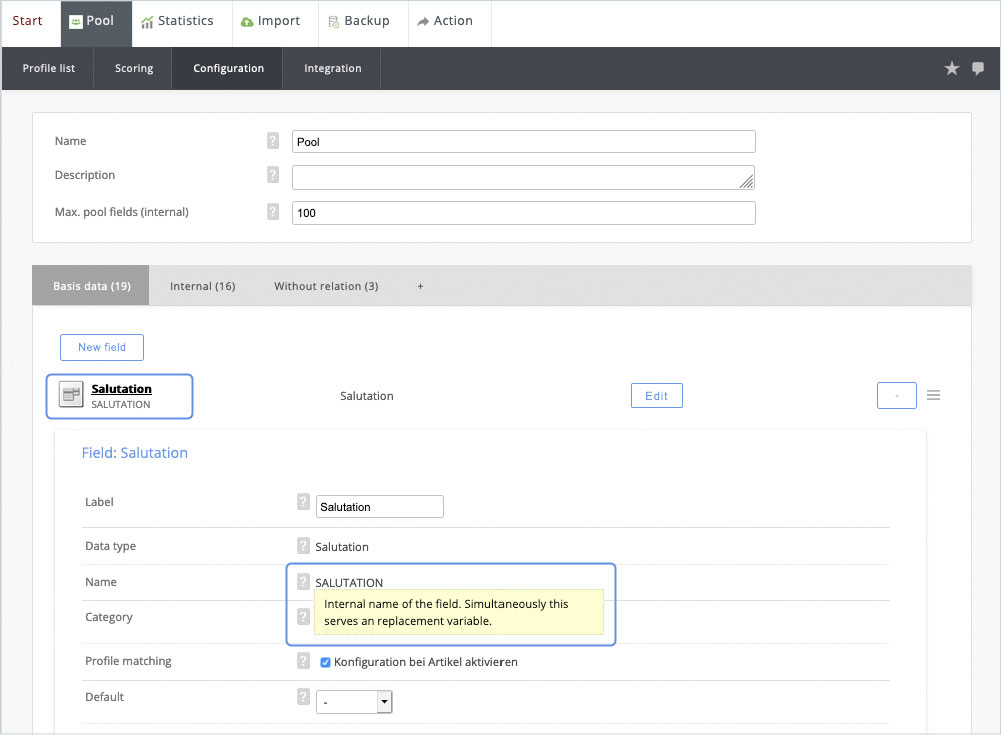Screen dimensions: 1001x735
Task: Click help icon next to Profile matching
Action: click(303, 661)
